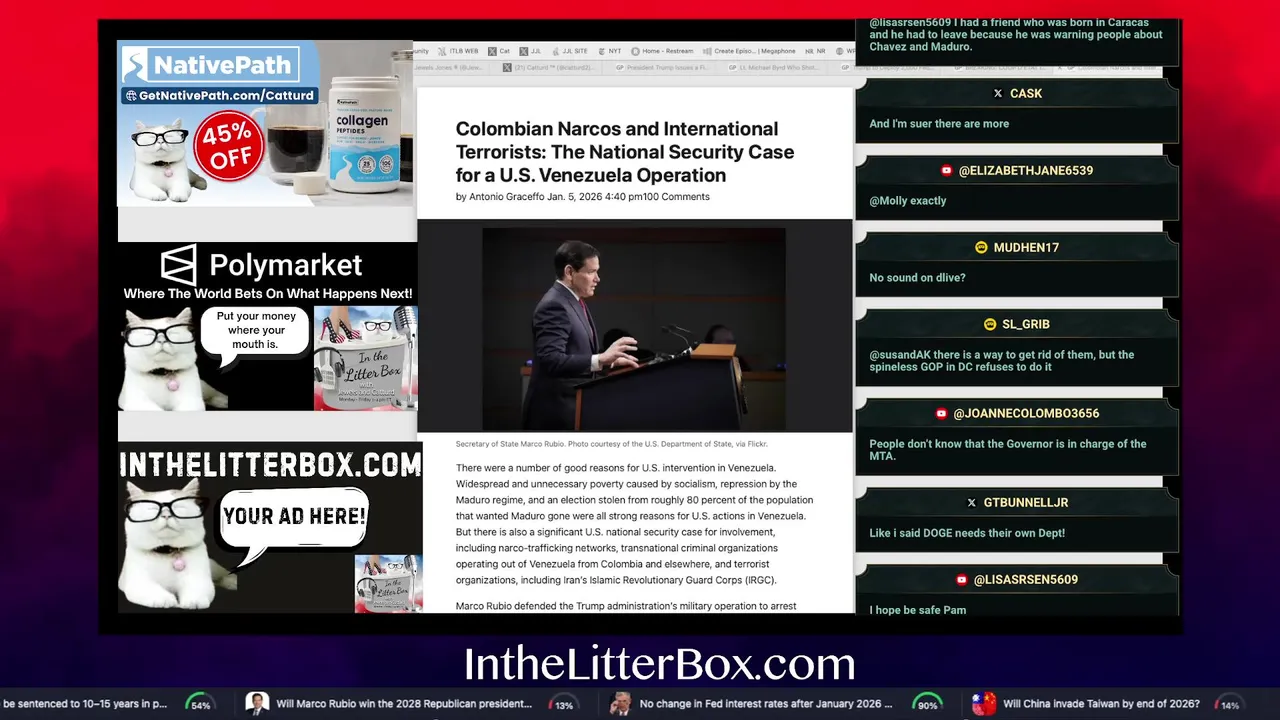
Task: Click the Polymarket logo
Action: click(261, 265)
